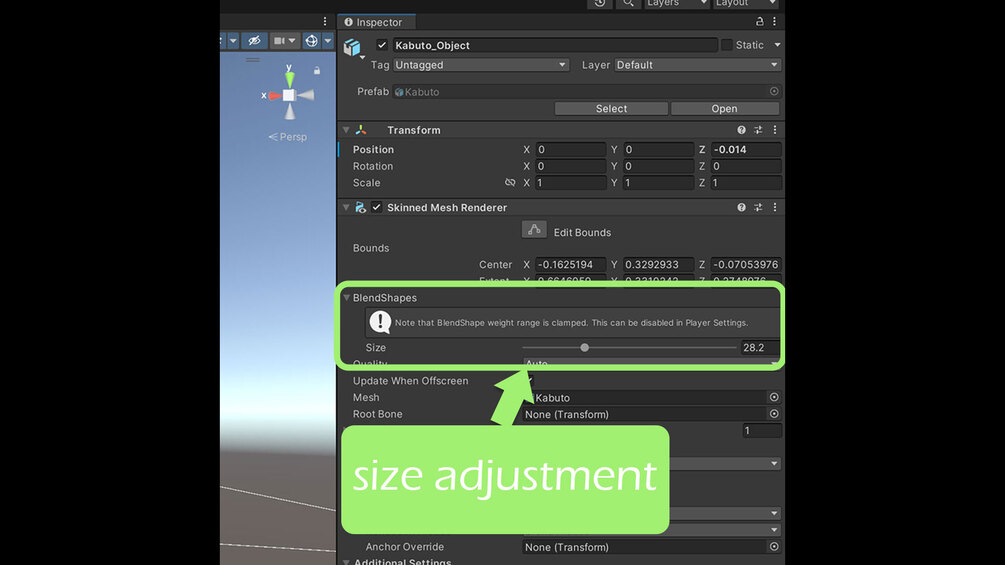The height and width of the screenshot is (565, 1005).
Task: Click the Edit Bounds icon button
Action: click(x=534, y=229)
